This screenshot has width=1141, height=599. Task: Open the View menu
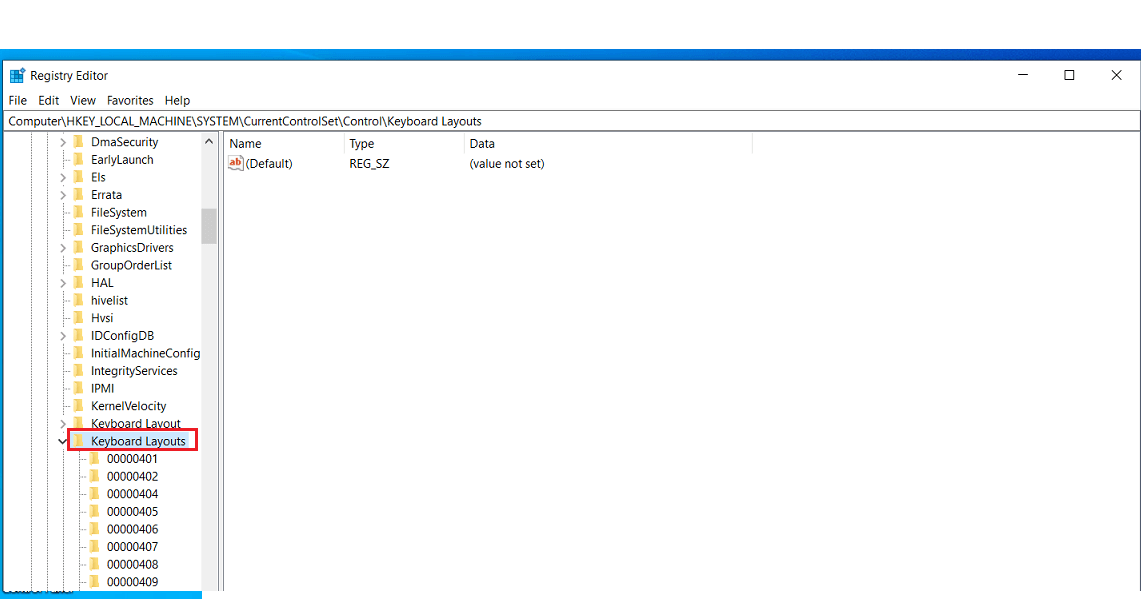coord(83,100)
